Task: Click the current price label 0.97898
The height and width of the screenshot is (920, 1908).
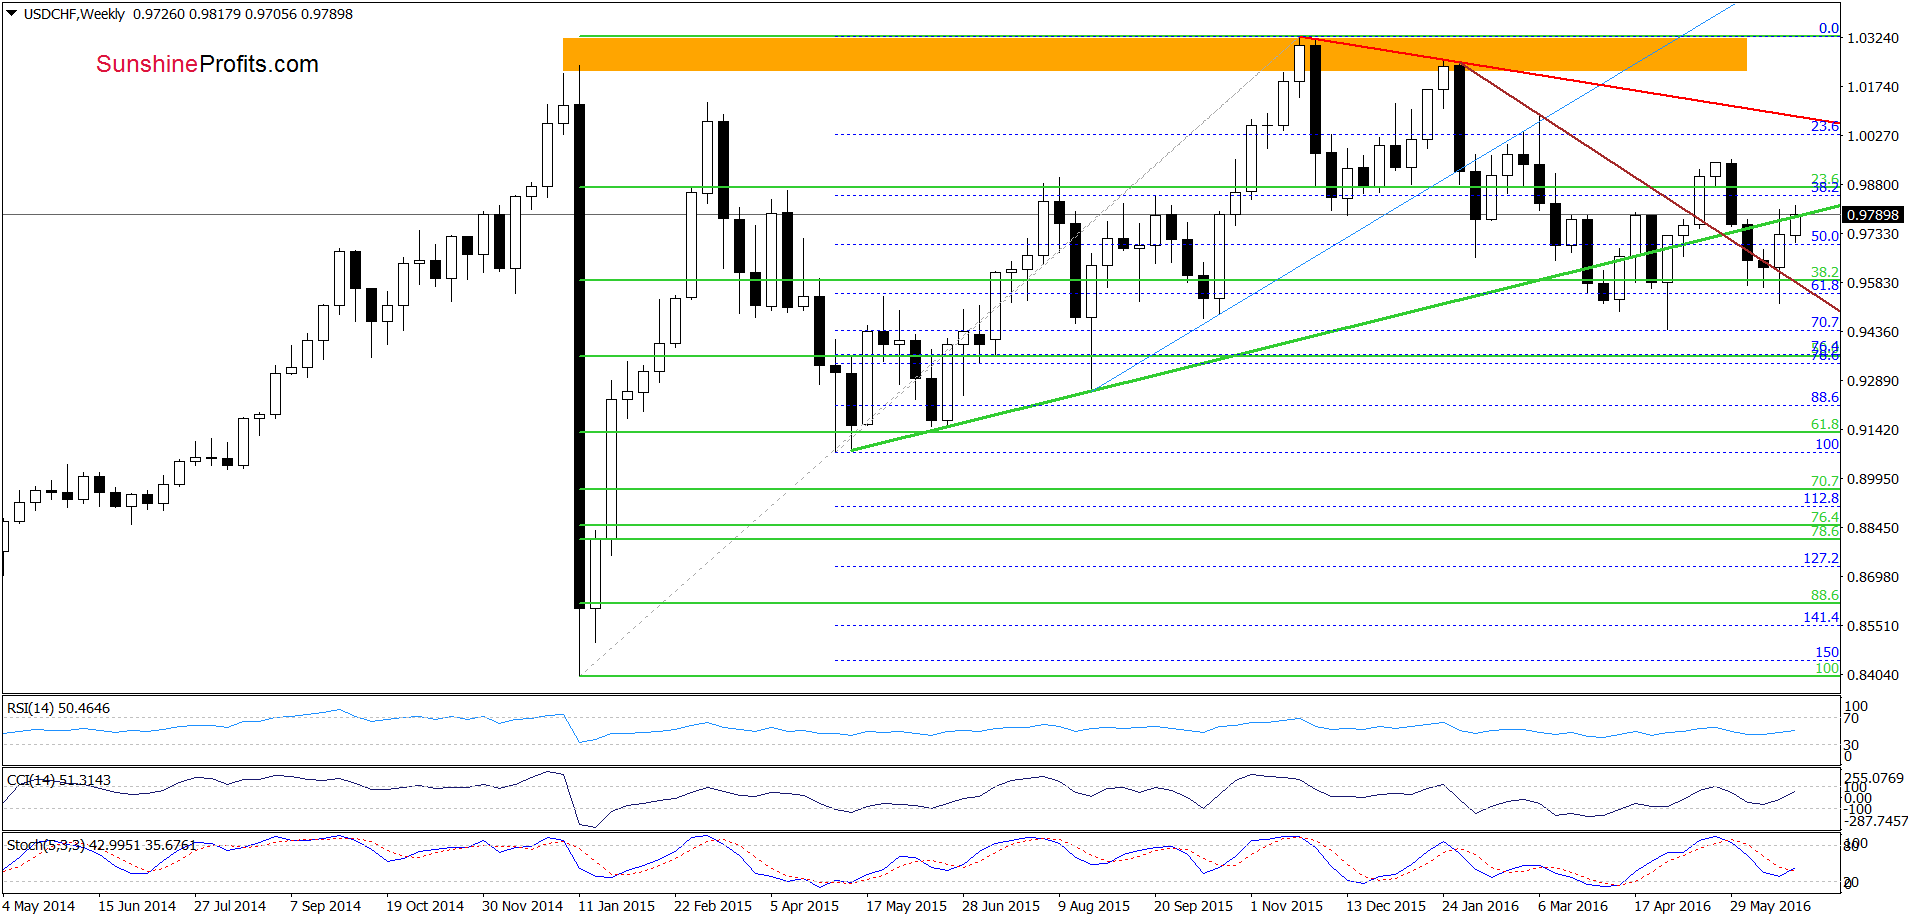Action: tap(1872, 215)
